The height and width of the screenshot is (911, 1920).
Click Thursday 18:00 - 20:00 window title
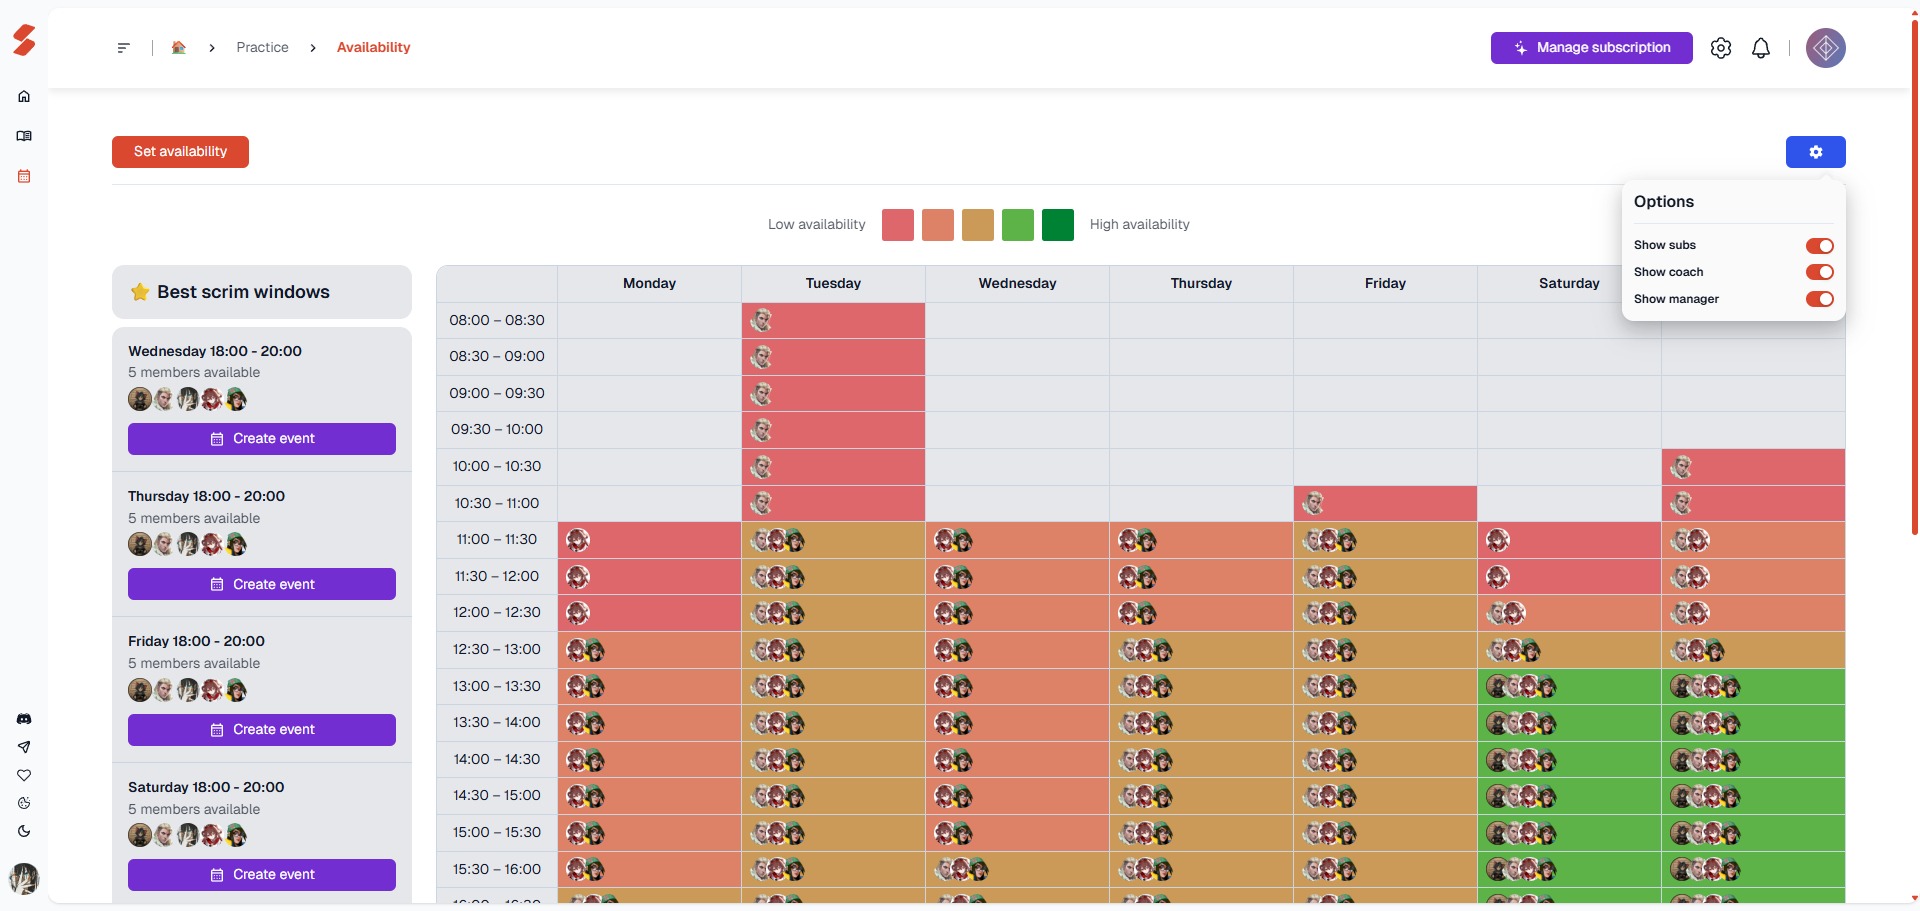click(x=206, y=497)
